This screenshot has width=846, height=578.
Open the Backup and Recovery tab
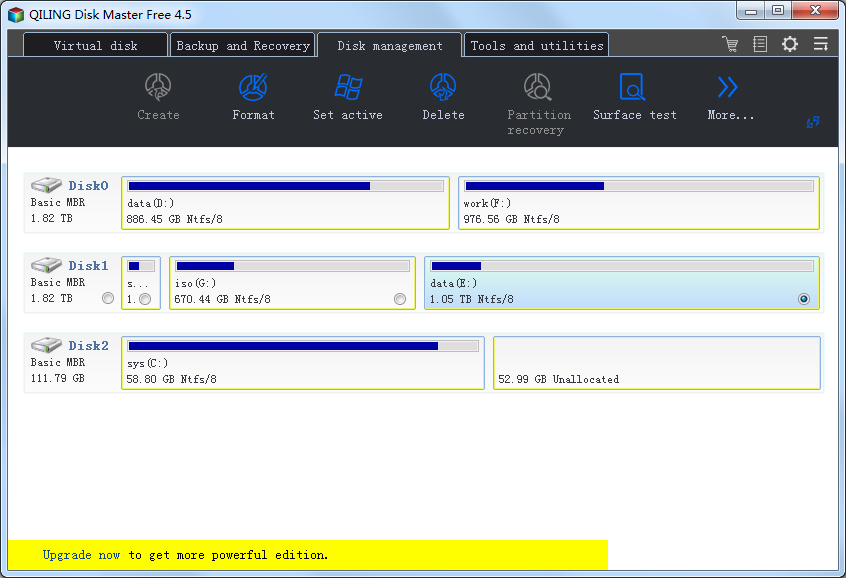[243, 45]
